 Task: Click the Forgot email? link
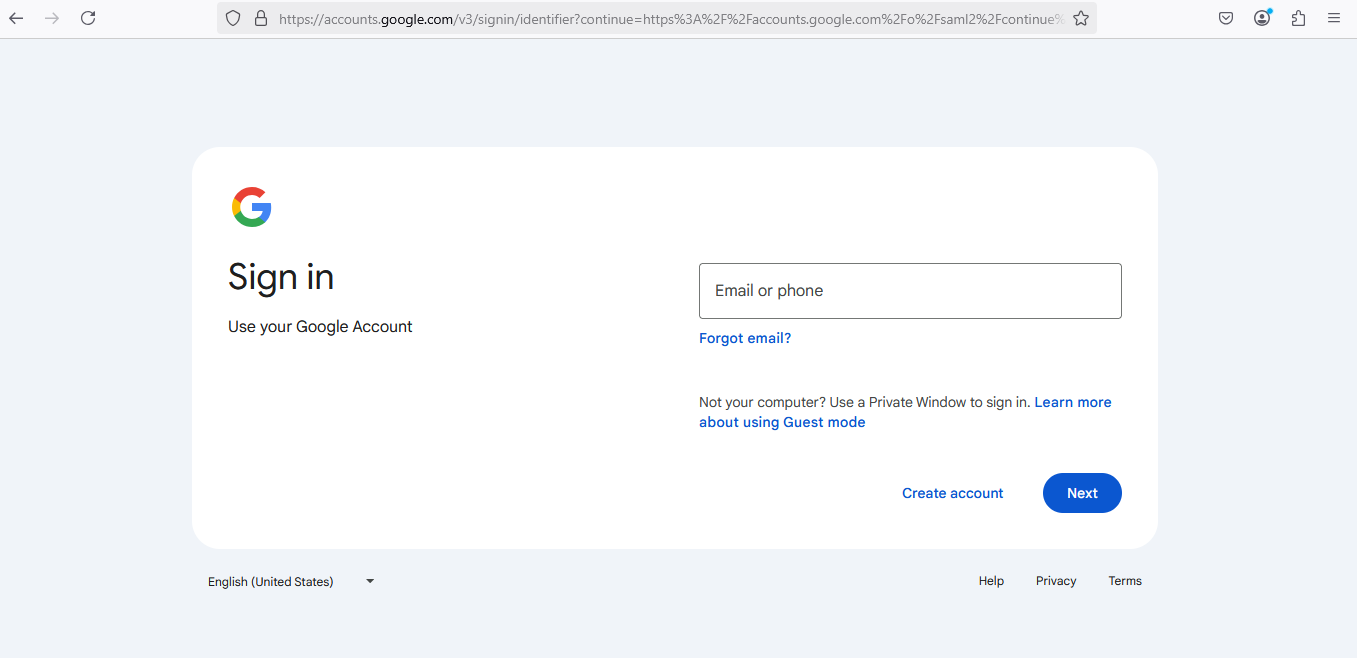745,338
